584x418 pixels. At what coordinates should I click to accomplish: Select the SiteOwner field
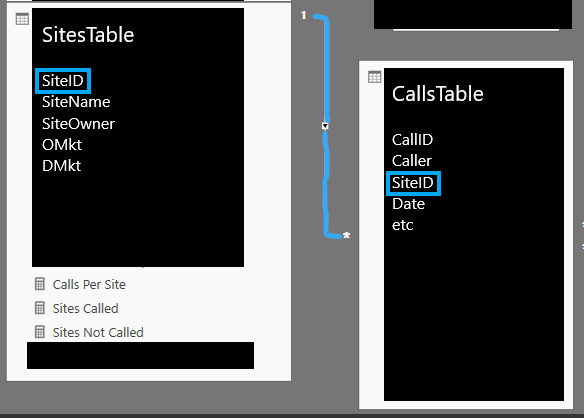[78, 124]
